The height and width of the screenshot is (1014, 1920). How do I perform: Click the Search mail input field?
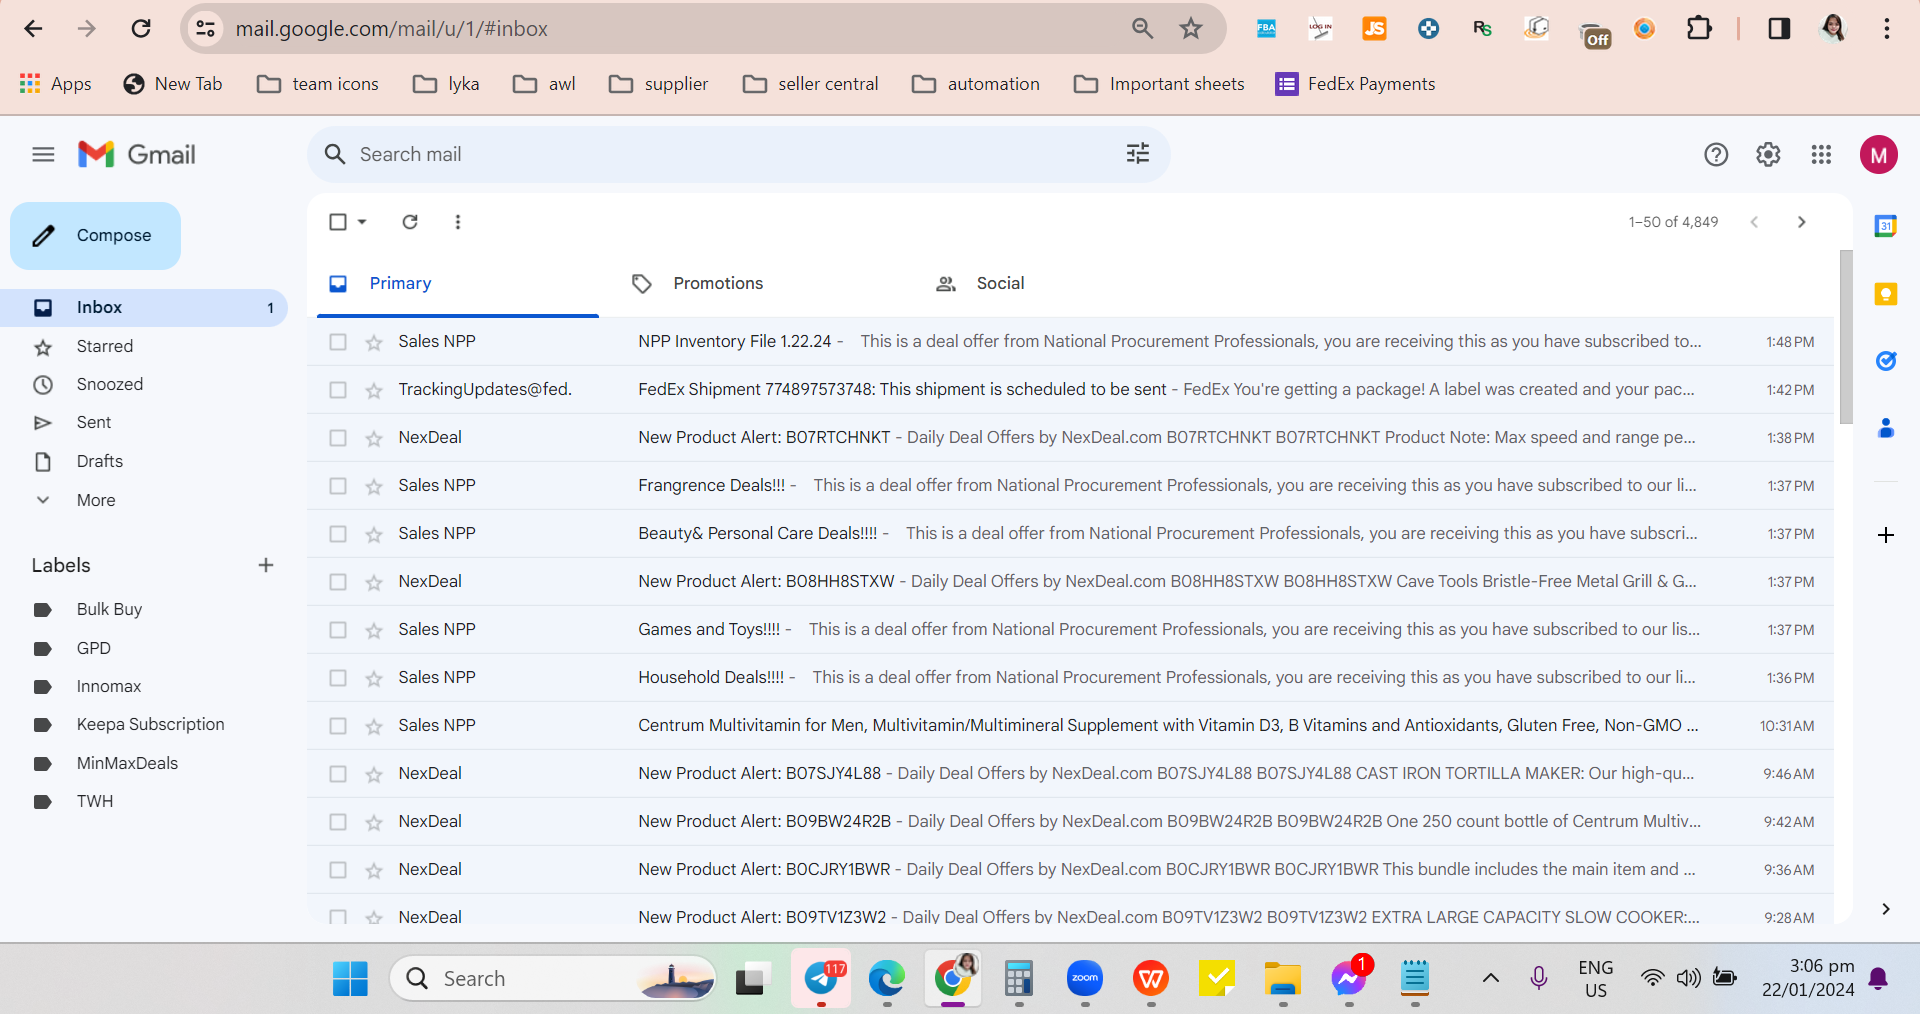(x=739, y=154)
